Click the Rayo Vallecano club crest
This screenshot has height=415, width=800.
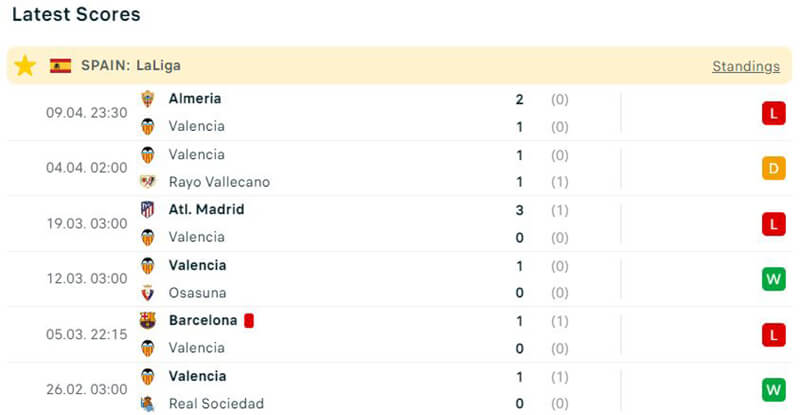click(148, 182)
